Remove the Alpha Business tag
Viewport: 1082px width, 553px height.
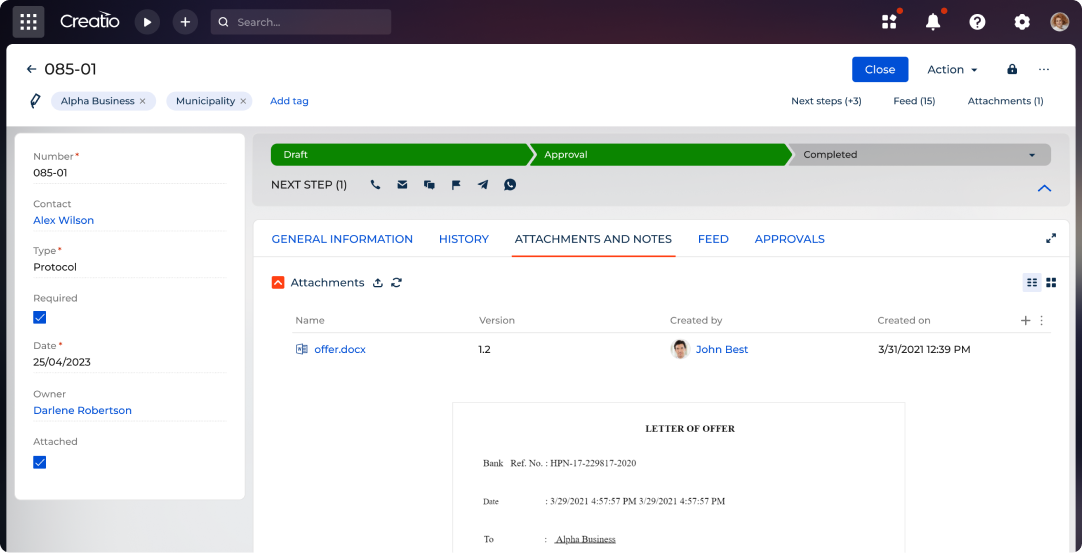142,101
